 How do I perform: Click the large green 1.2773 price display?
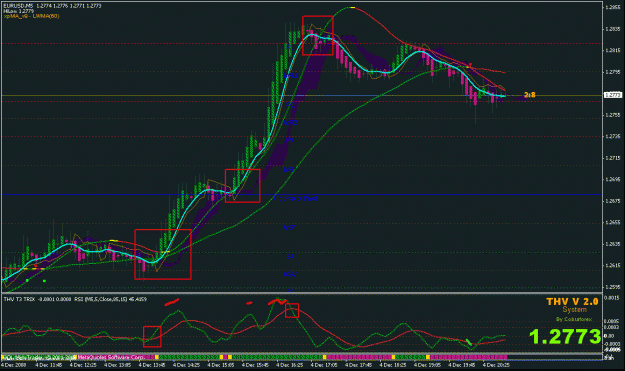tap(565, 337)
